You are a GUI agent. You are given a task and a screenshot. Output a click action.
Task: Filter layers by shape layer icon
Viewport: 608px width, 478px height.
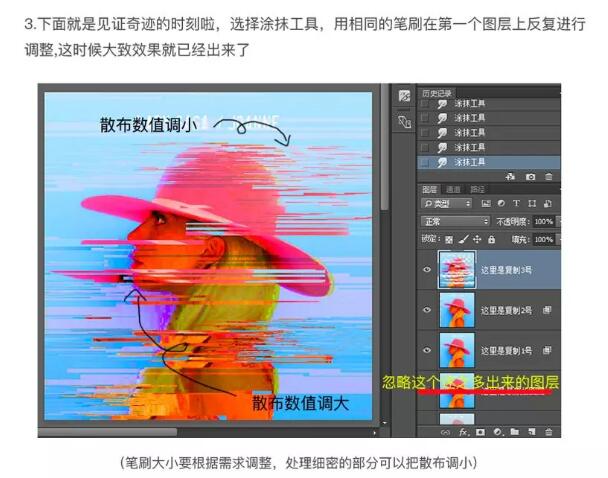(532, 204)
